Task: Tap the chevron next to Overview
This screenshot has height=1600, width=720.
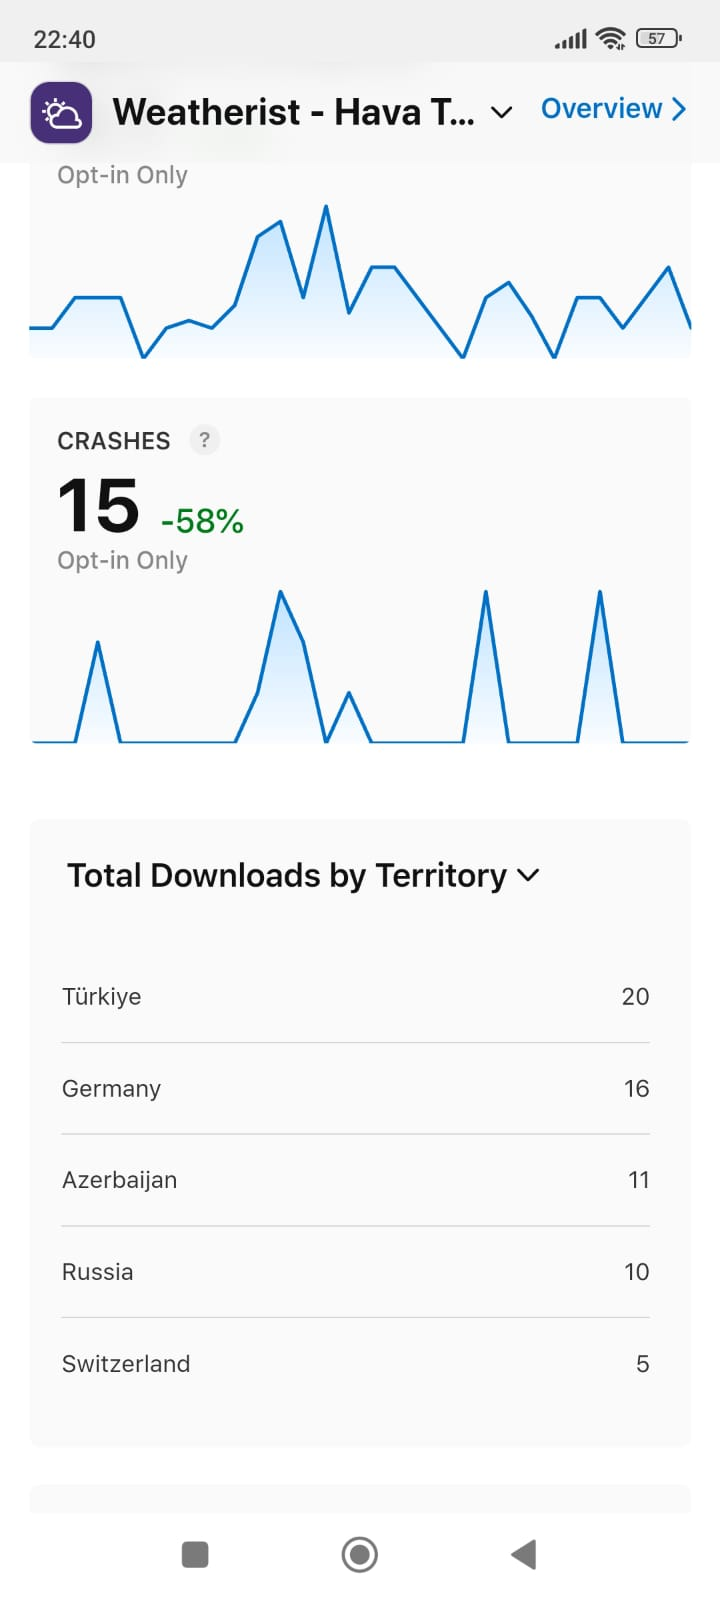Action: click(x=679, y=109)
